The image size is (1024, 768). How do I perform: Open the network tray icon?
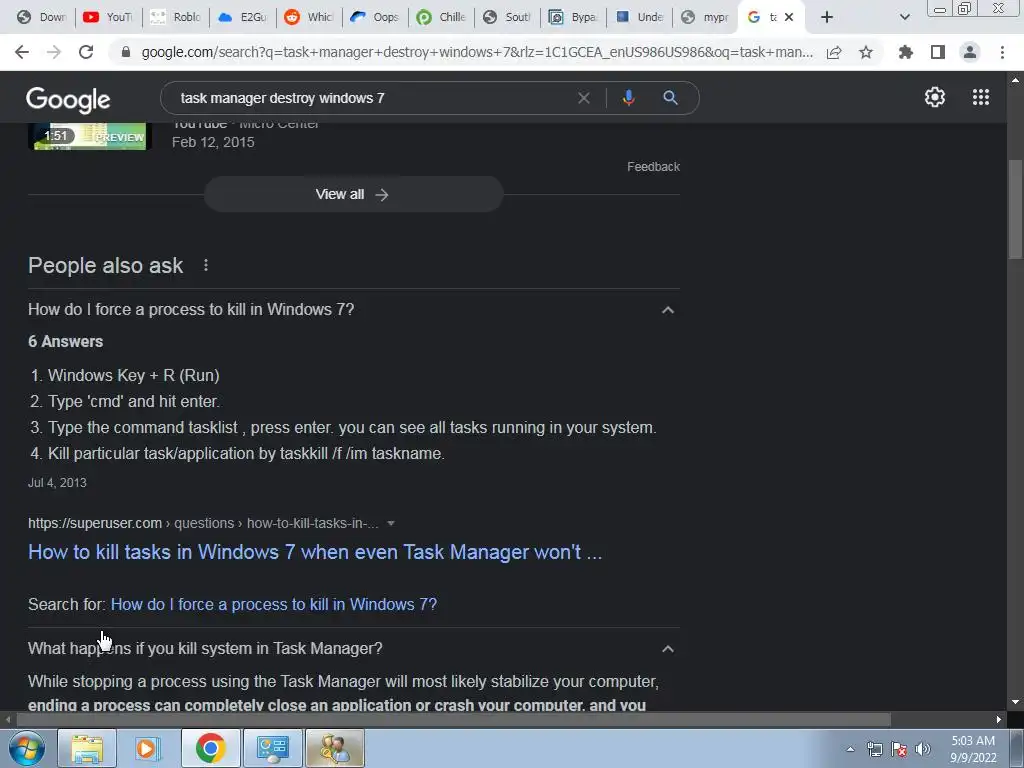point(874,749)
